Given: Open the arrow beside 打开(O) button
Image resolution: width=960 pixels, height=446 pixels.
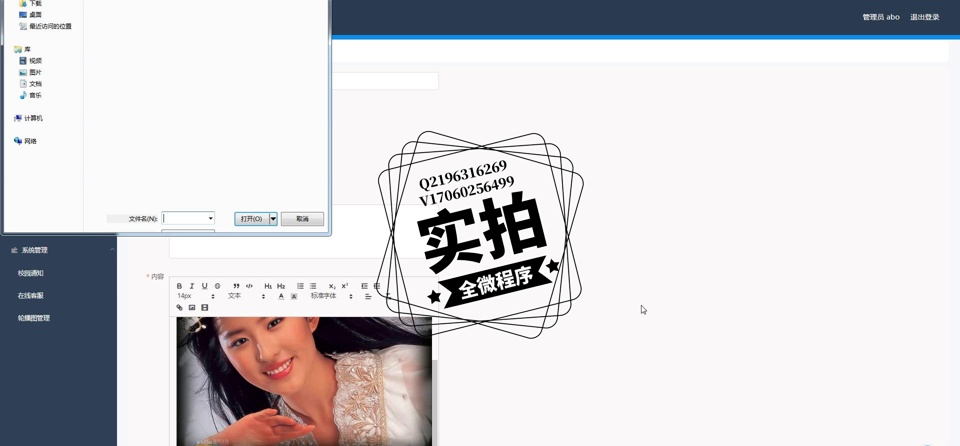Looking at the screenshot, I should (x=273, y=219).
